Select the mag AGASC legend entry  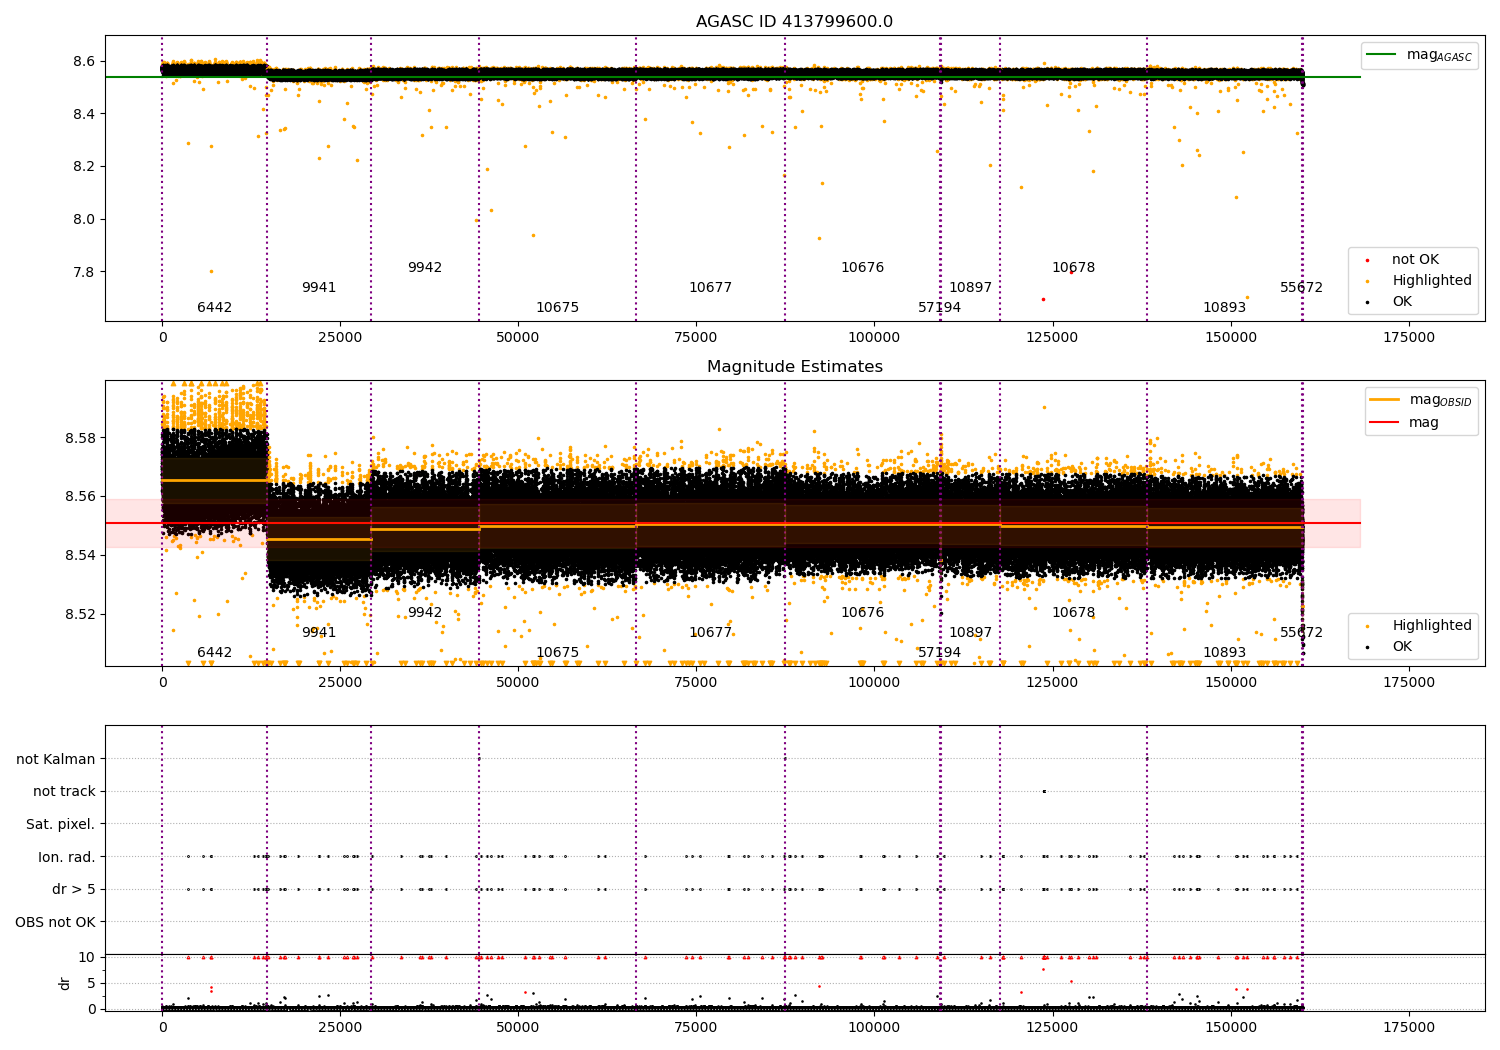pos(1420,55)
